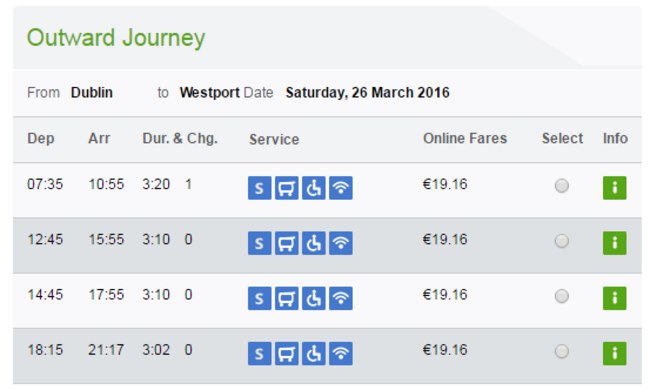The image size is (650, 390).
Task: Click wheelchair accessibility icon on 12:45 row
Action: tap(314, 243)
